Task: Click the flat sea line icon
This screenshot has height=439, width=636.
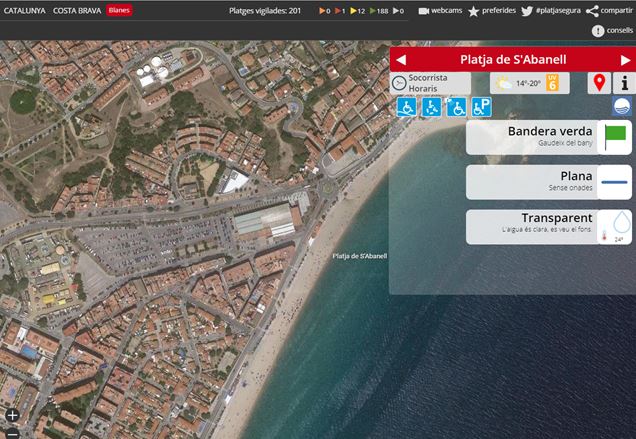Action: coord(615,182)
